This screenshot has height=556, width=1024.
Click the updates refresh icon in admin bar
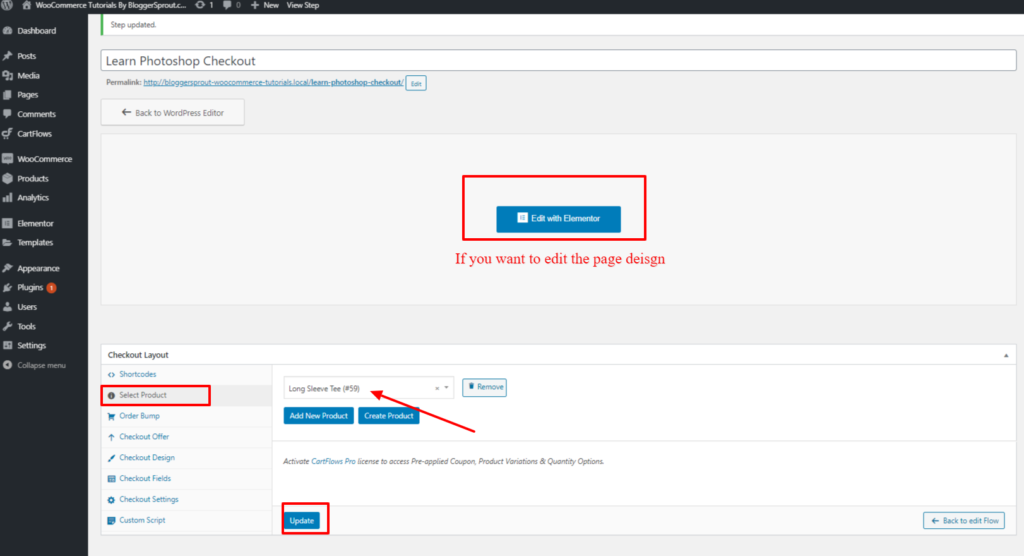(x=200, y=5)
